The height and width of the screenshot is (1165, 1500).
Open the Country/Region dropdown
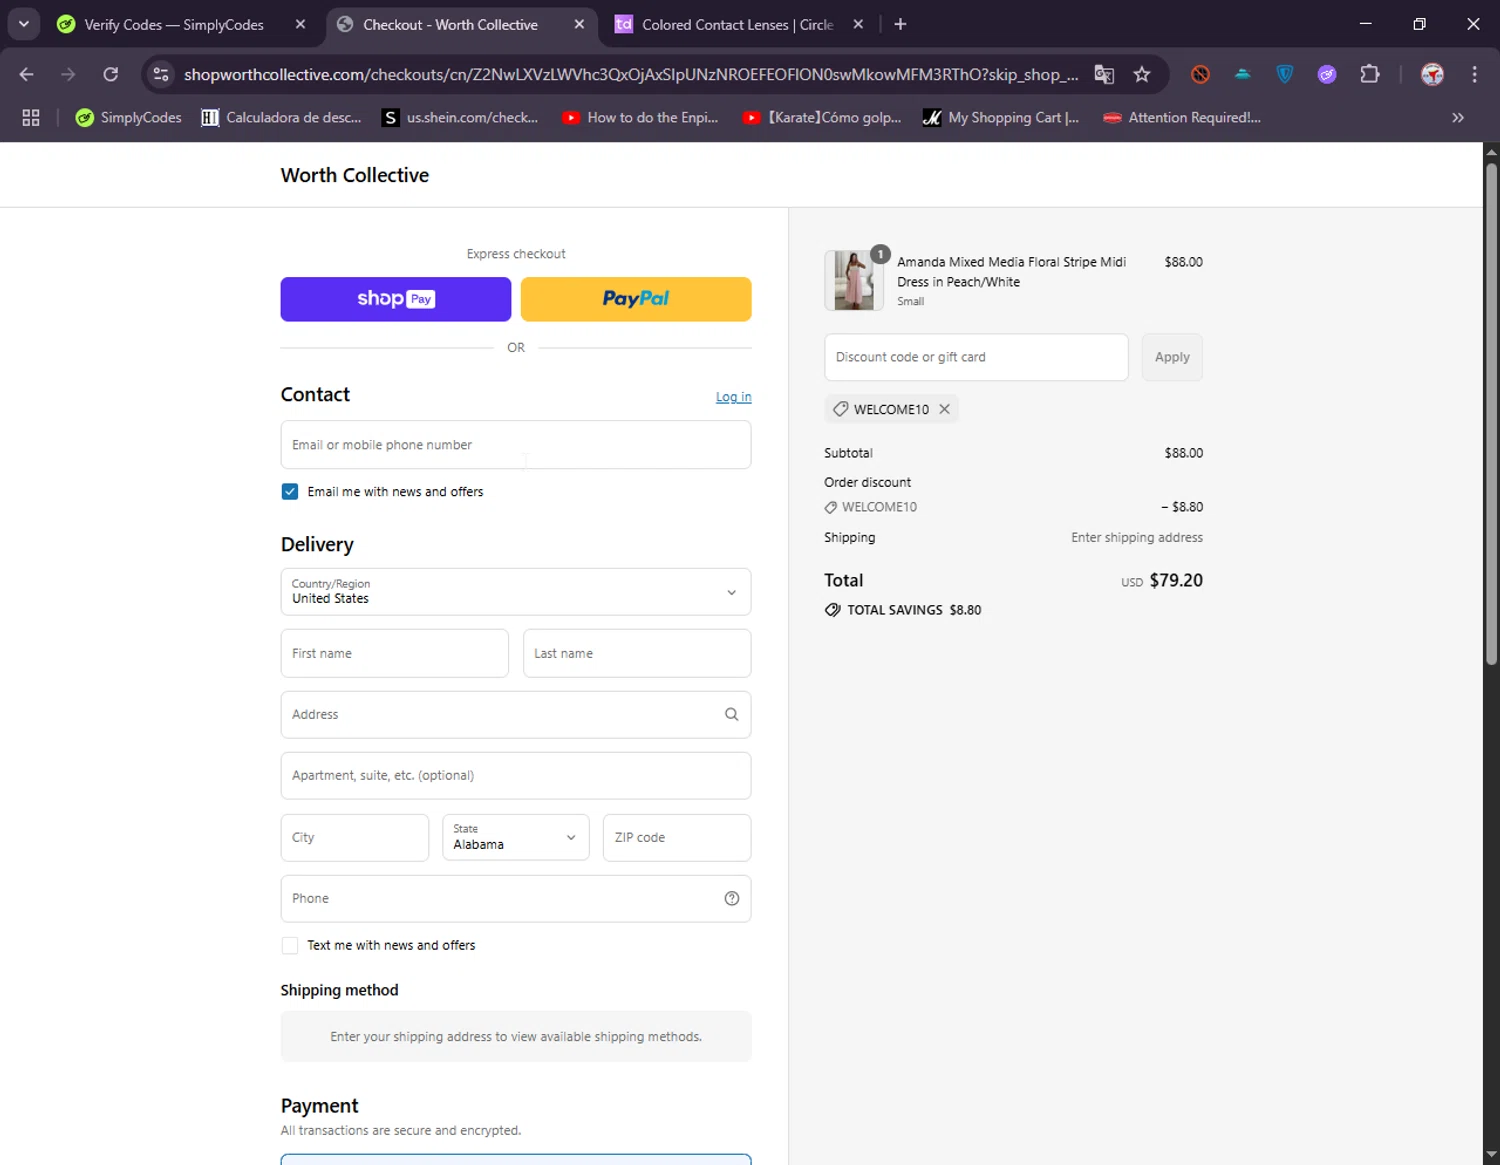click(516, 592)
